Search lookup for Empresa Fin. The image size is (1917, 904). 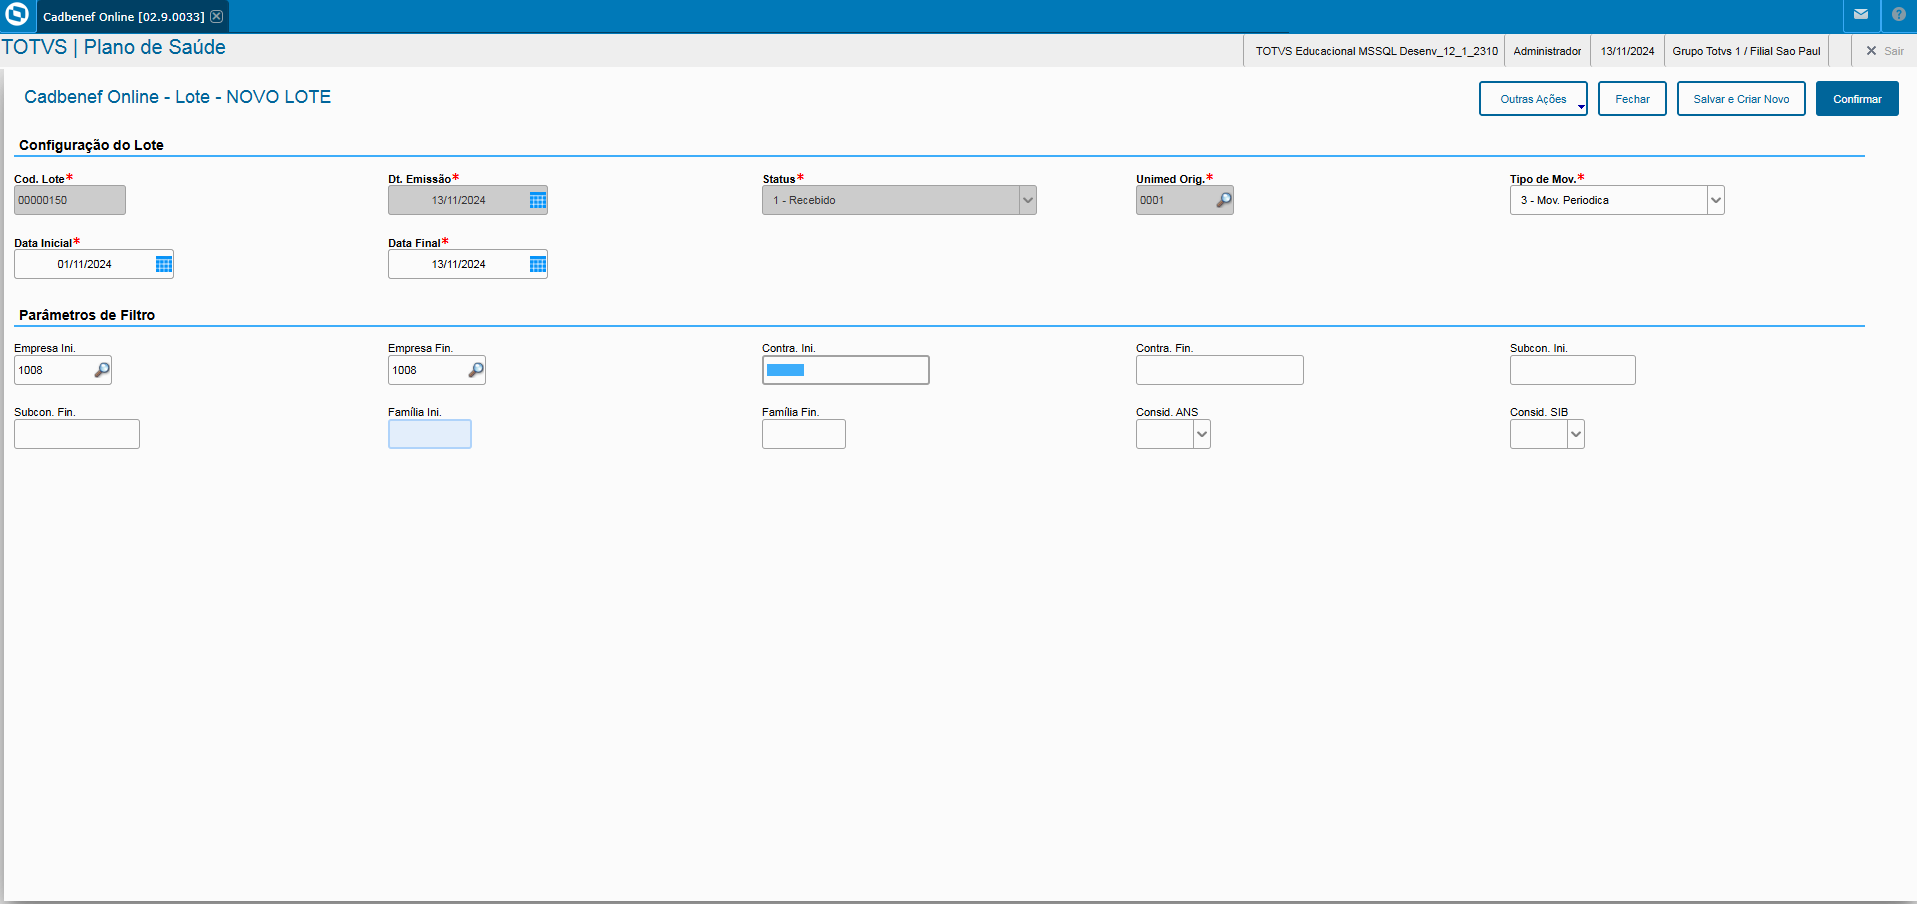click(476, 370)
